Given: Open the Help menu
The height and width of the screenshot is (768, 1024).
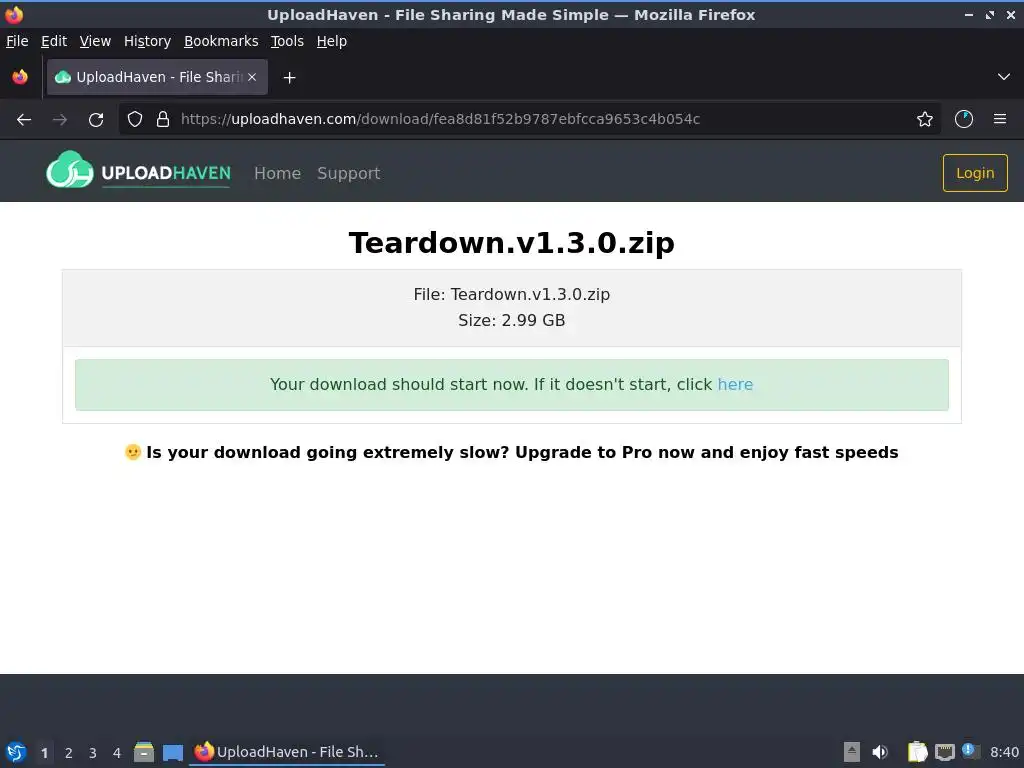Looking at the screenshot, I should click(332, 41).
